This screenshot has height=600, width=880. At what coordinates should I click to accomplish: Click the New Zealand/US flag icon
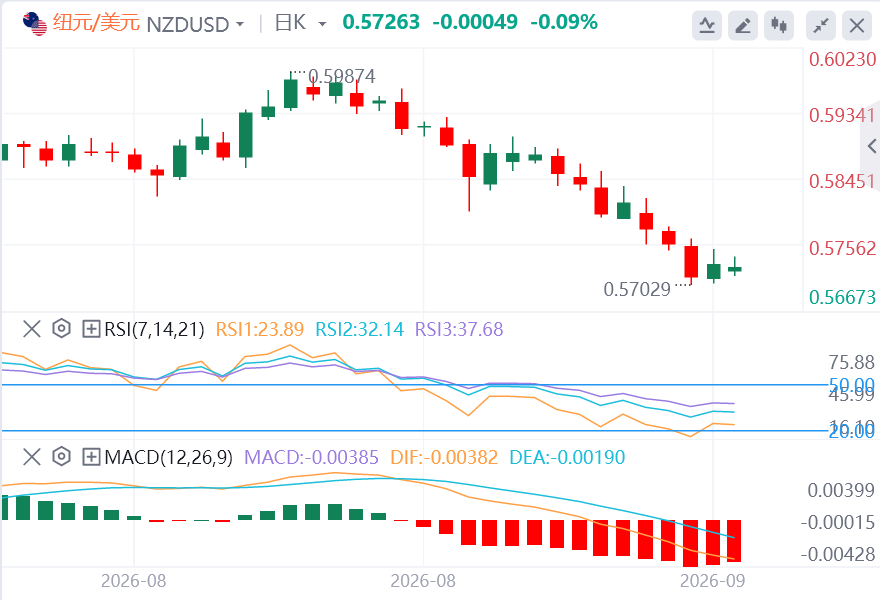tap(35, 24)
